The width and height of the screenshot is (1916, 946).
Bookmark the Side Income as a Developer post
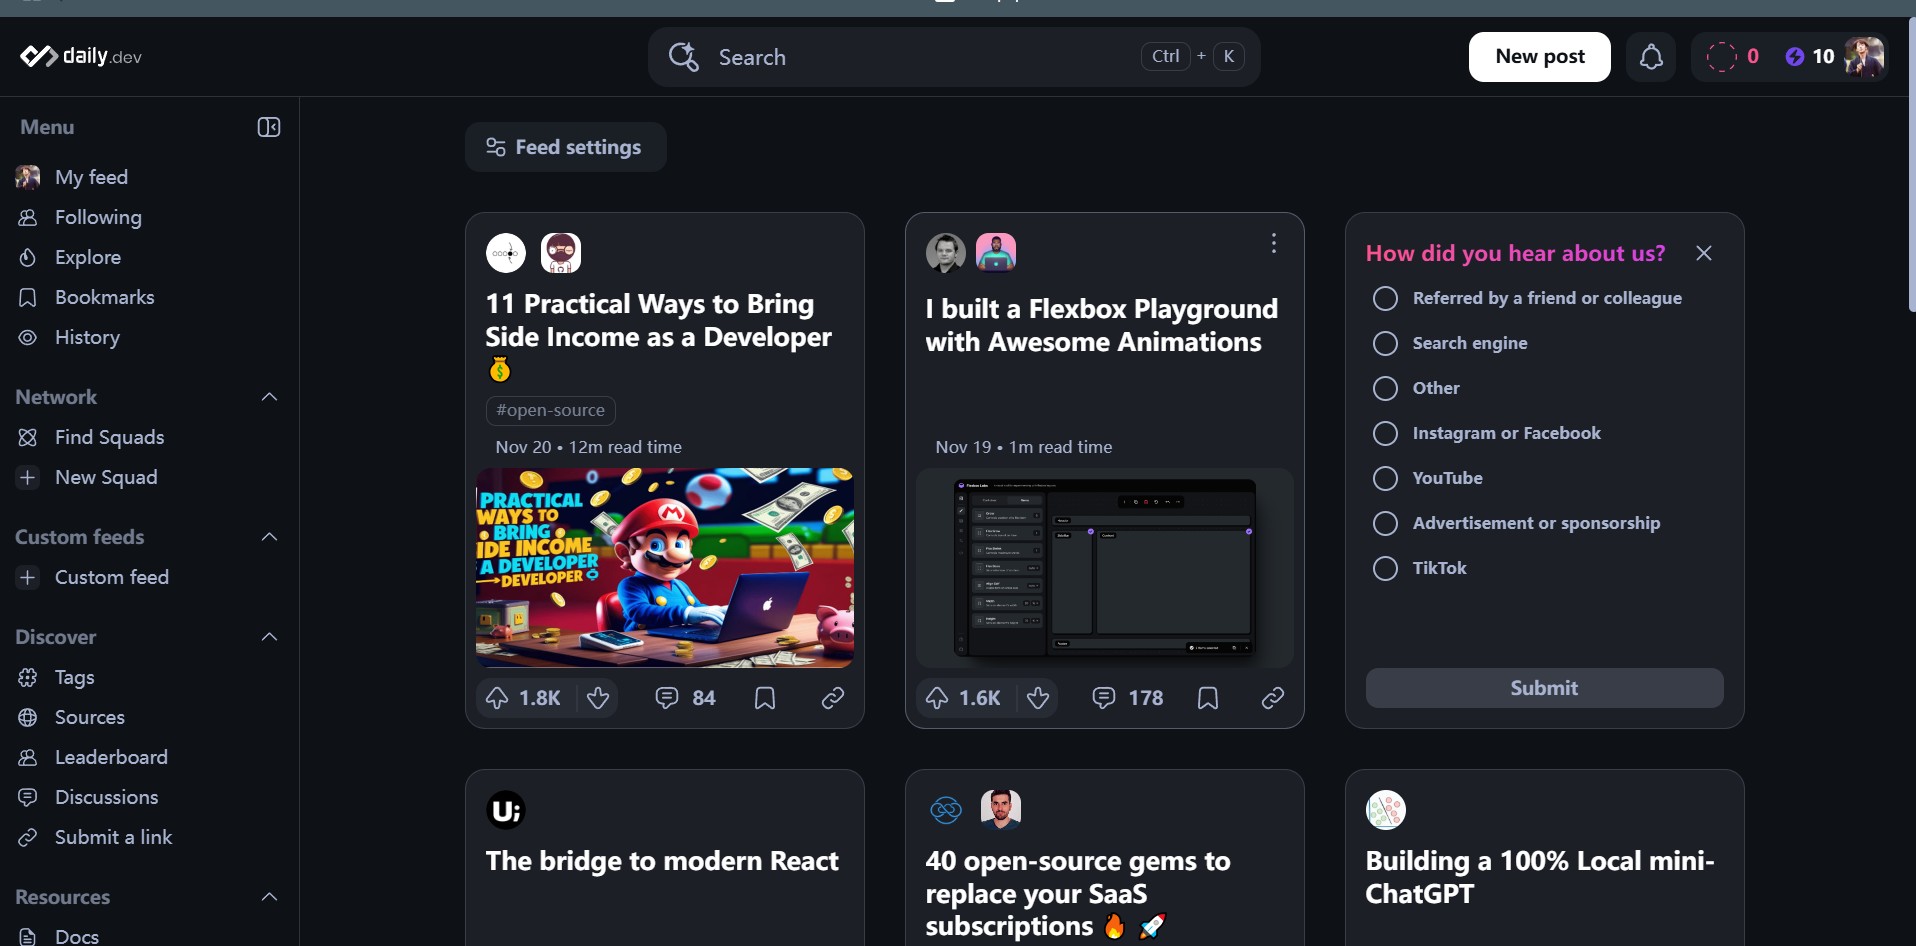click(765, 698)
